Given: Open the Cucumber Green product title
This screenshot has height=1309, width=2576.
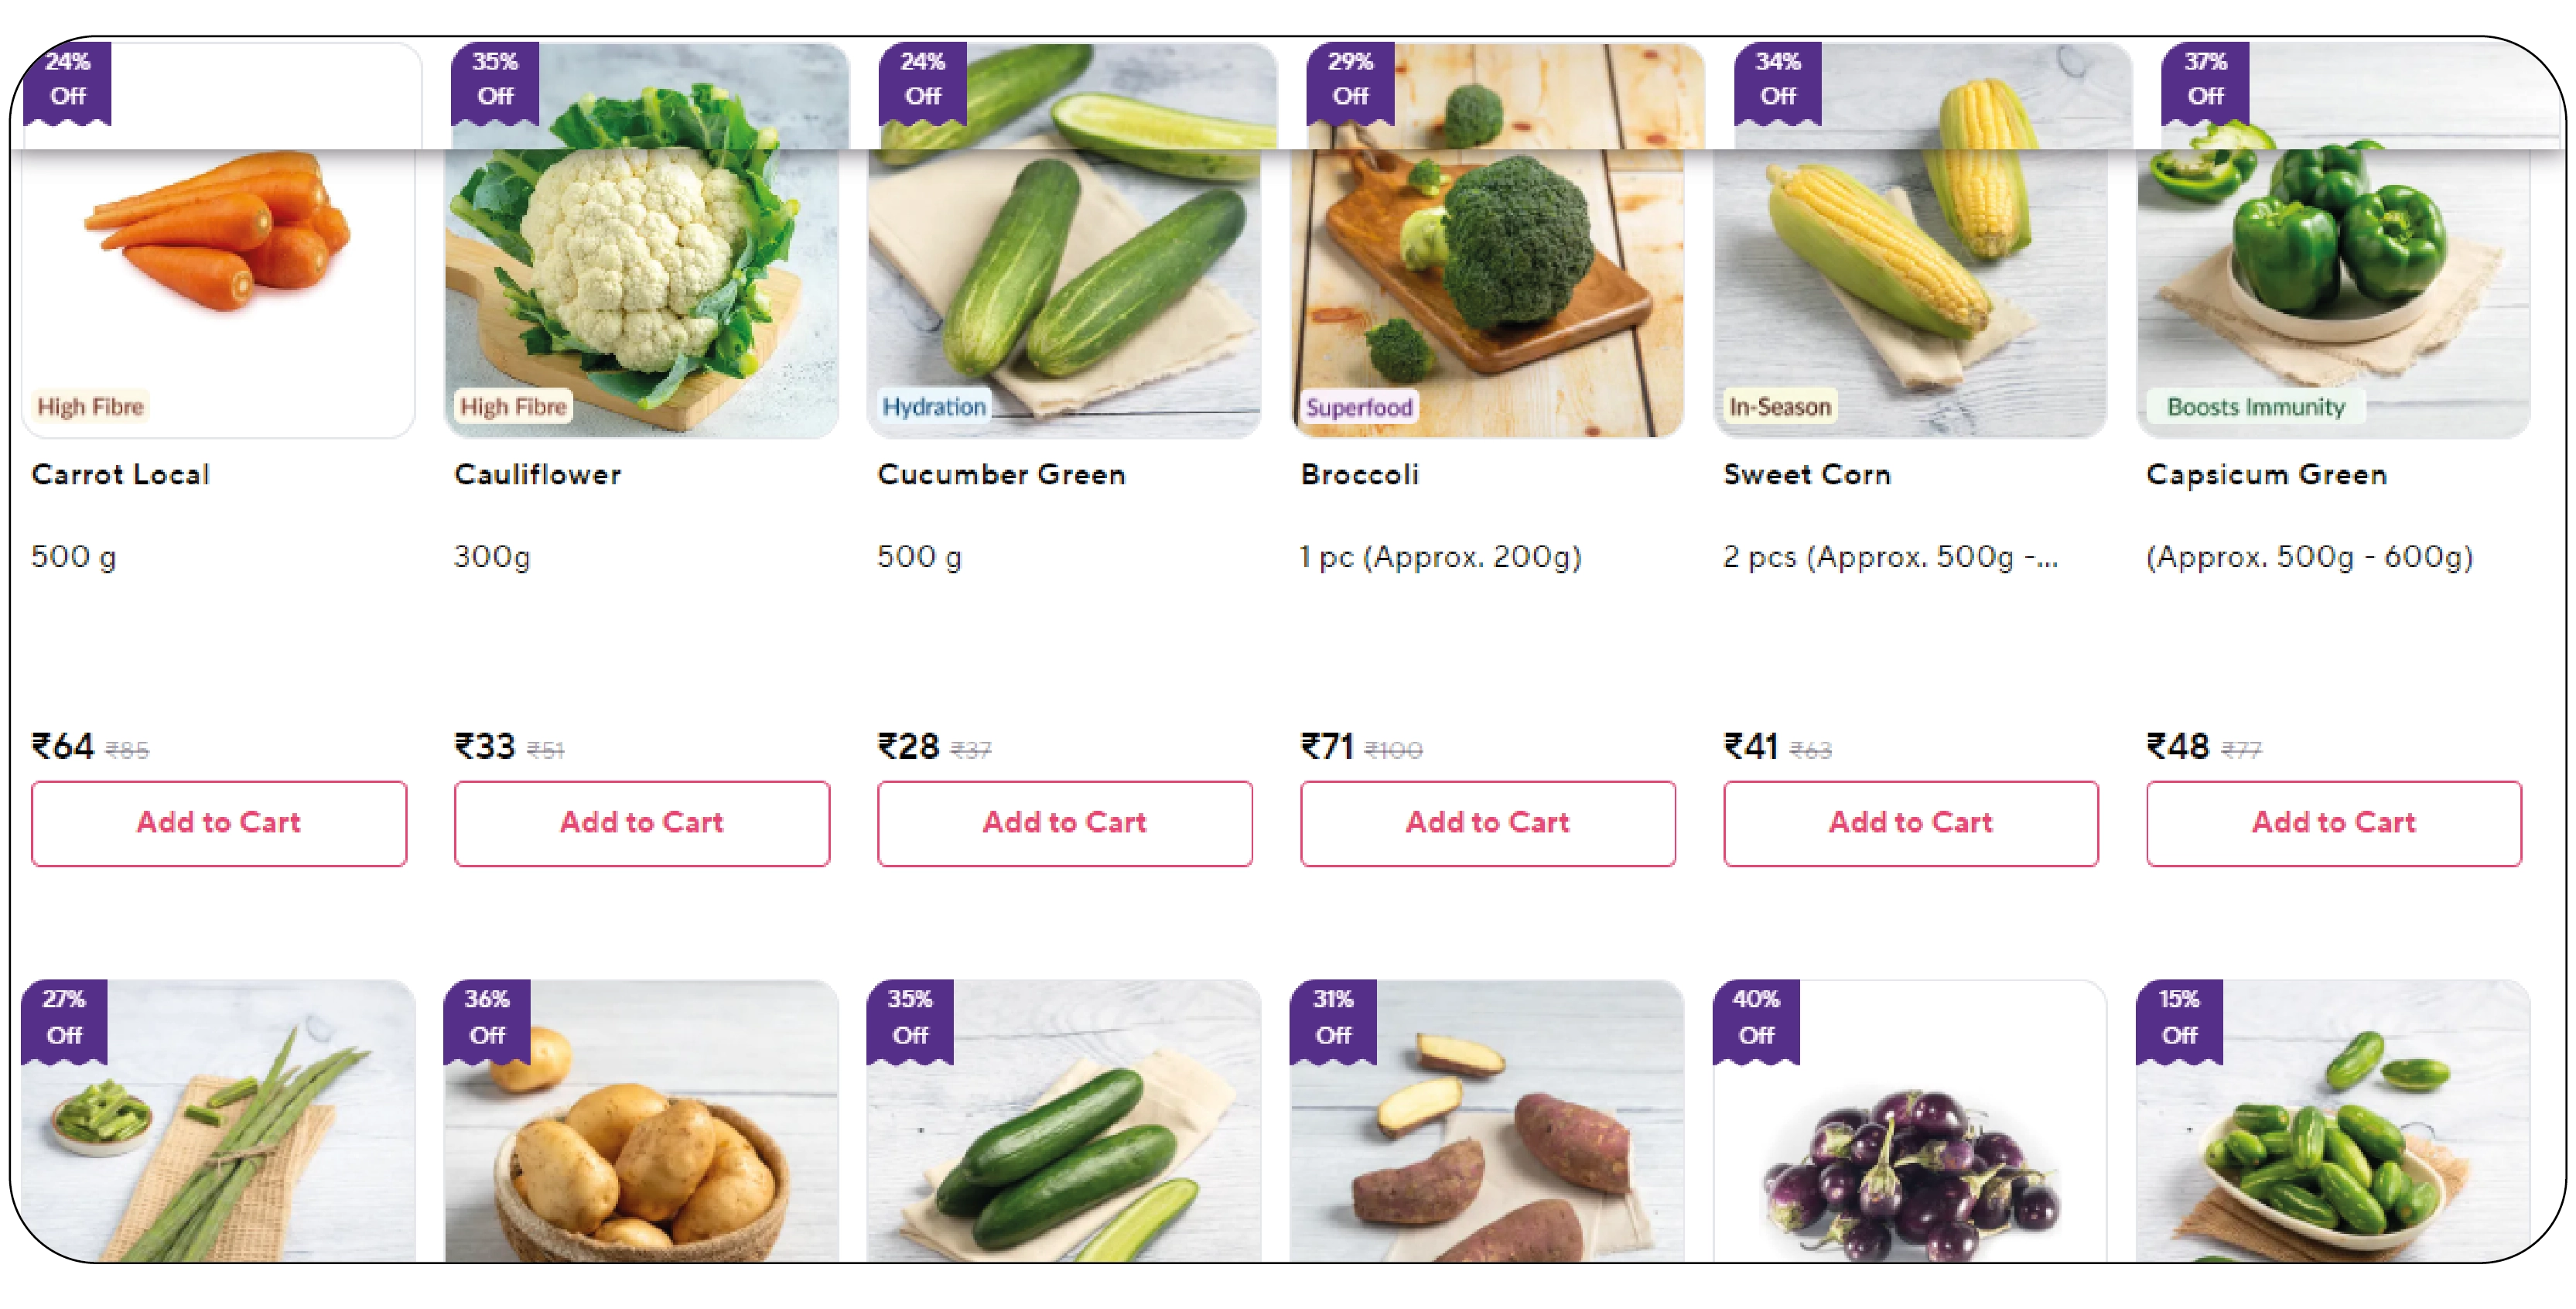Looking at the screenshot, I should (x=1001, y=474).
